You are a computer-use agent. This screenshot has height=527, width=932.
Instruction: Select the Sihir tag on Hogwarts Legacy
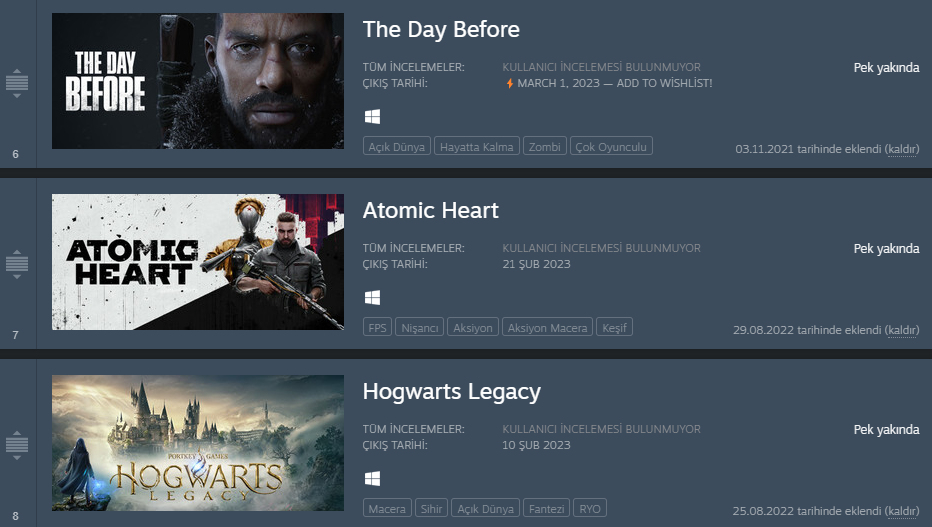(431, 509)
